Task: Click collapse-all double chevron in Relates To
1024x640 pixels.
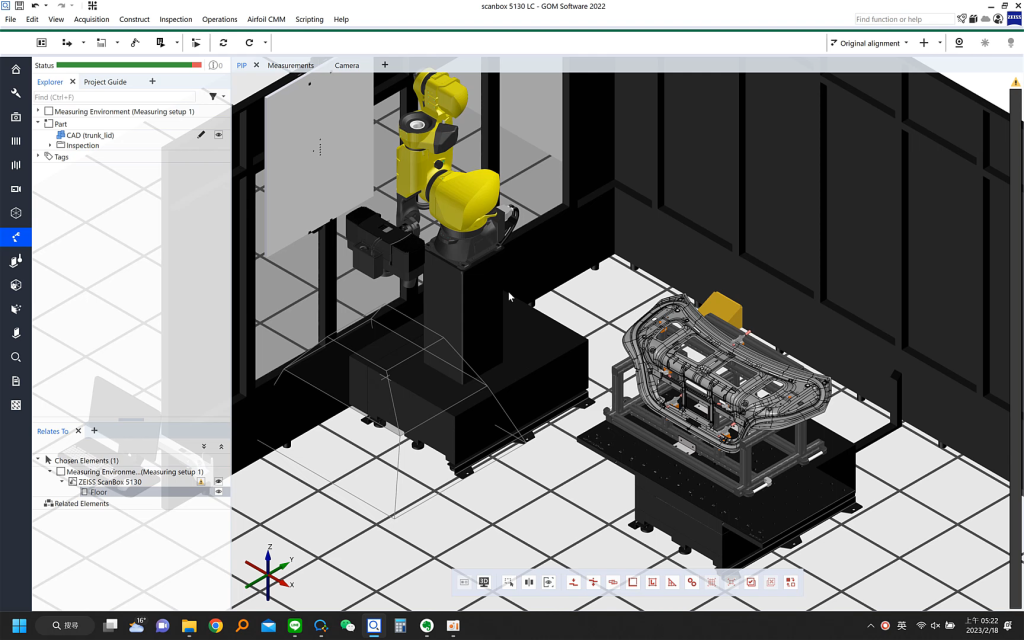Action: 221,447
